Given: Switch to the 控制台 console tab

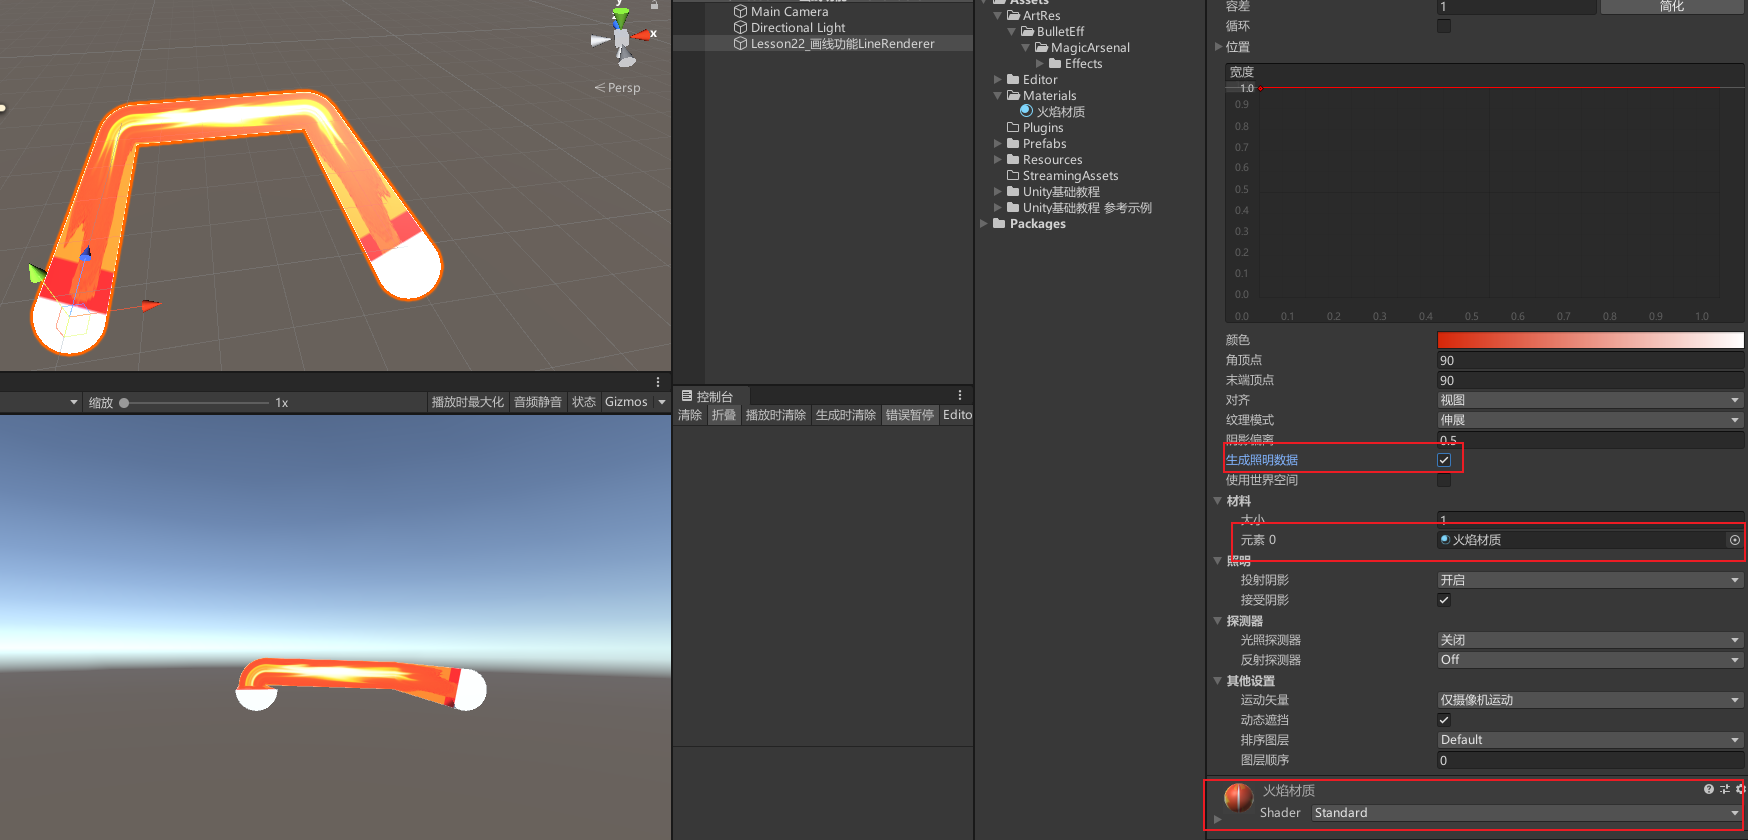Looking at the screenshot, I should pyautogui.click(x=708, y=396).
